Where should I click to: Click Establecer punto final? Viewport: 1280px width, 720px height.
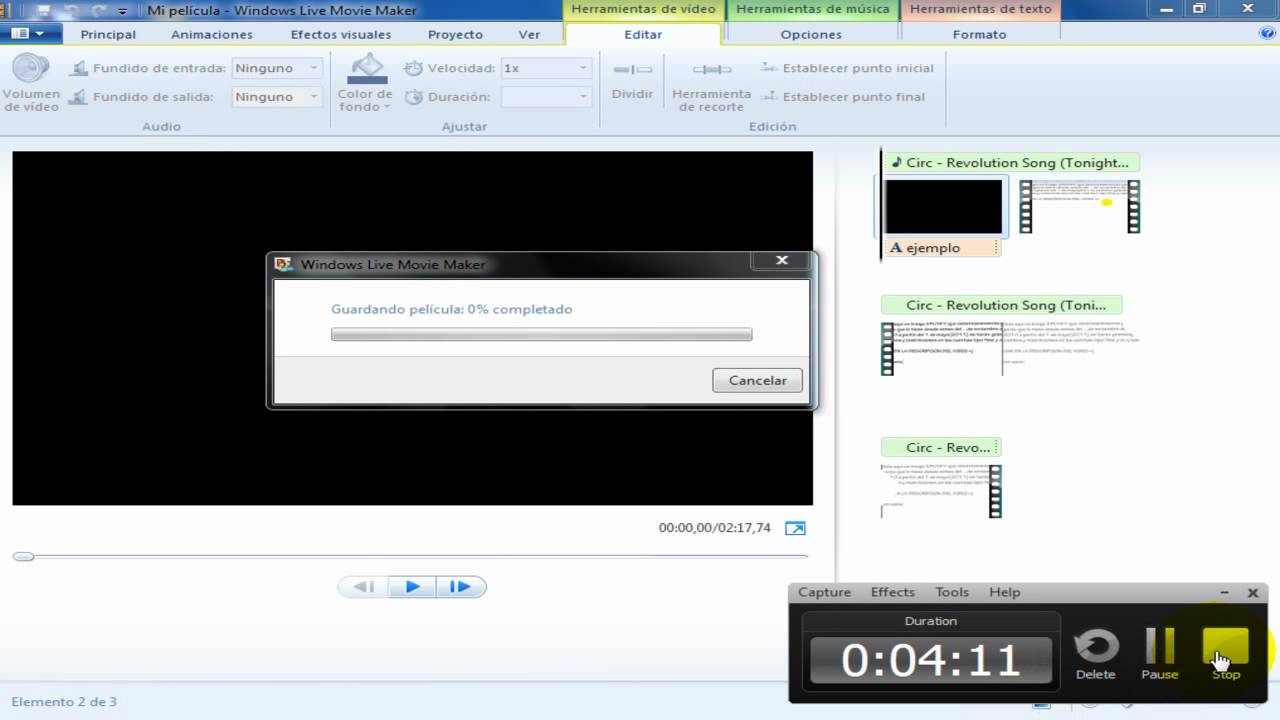point(843,97)
